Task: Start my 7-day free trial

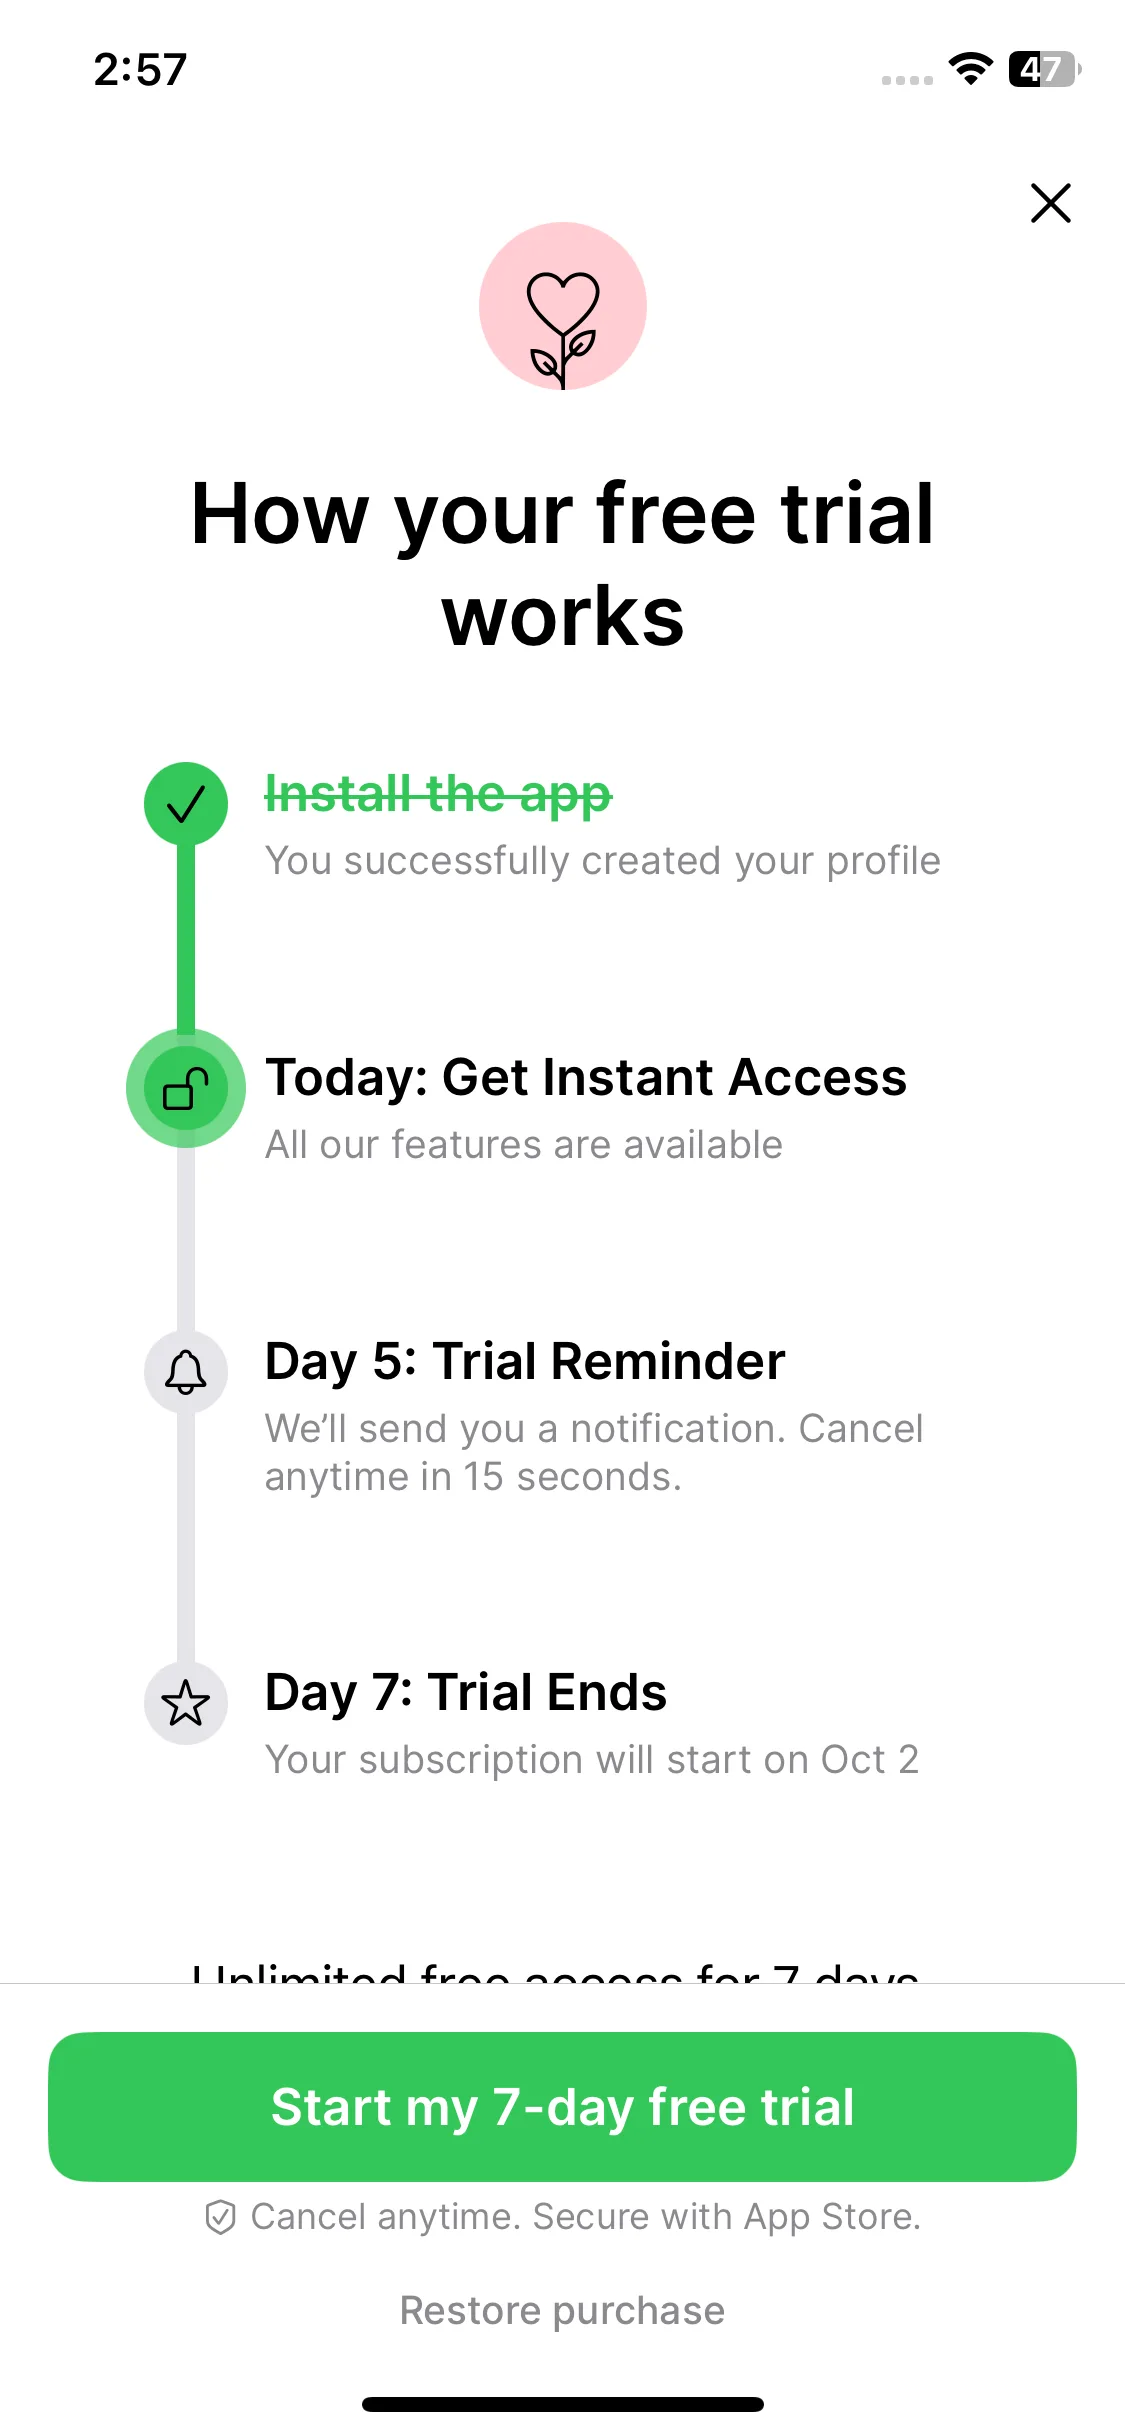Action: click(562, 2107)
